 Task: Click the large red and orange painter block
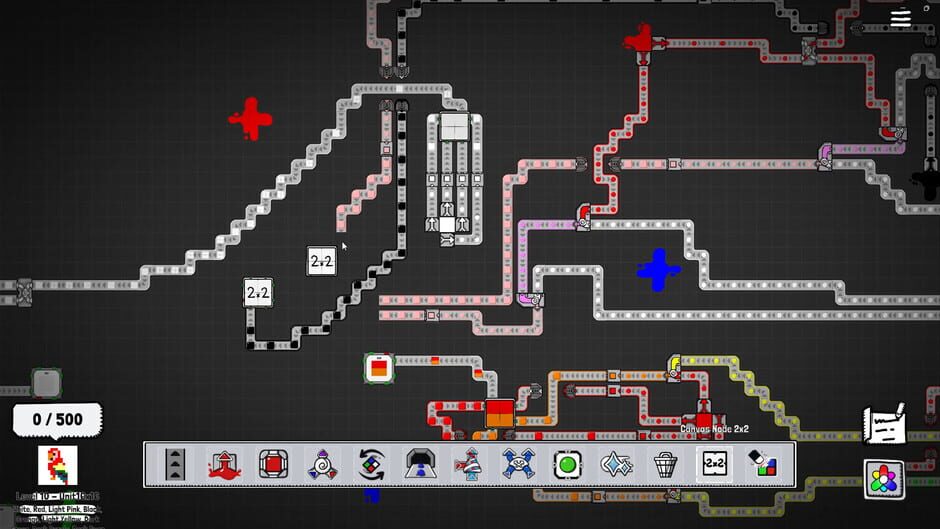click(500, 414)
